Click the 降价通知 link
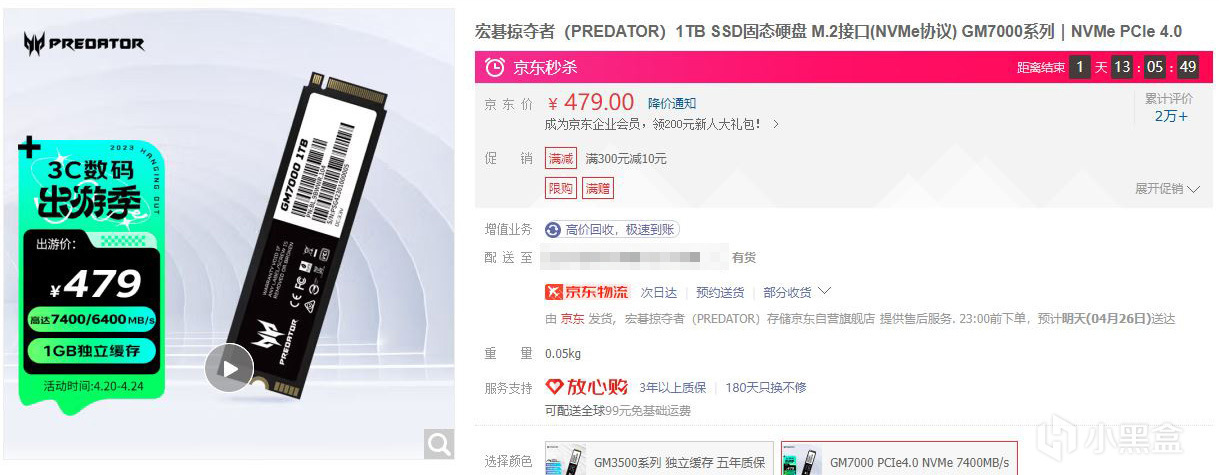This screenshot has width=1219, height=475. tap(672, 103)
